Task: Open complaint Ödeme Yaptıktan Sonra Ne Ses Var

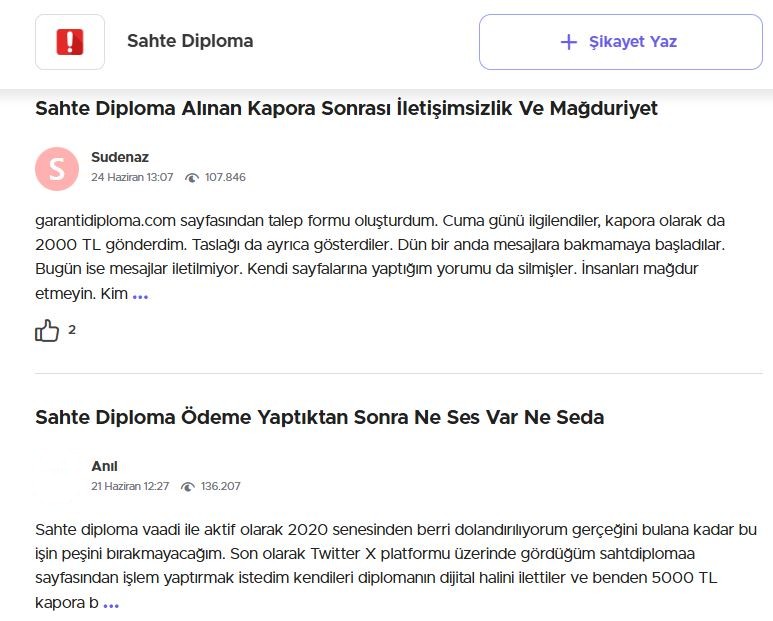Action: coord(319,417)
